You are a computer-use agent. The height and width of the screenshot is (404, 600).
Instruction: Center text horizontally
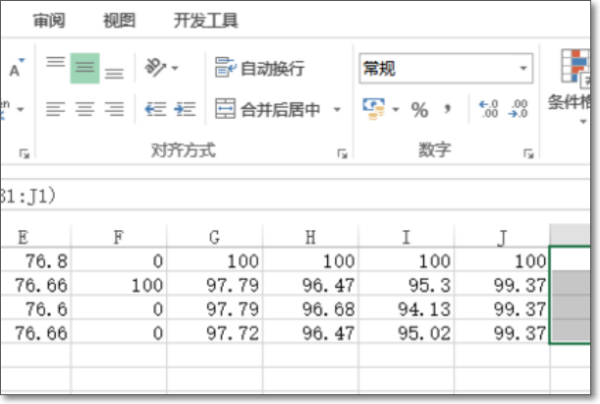(85, 109)
